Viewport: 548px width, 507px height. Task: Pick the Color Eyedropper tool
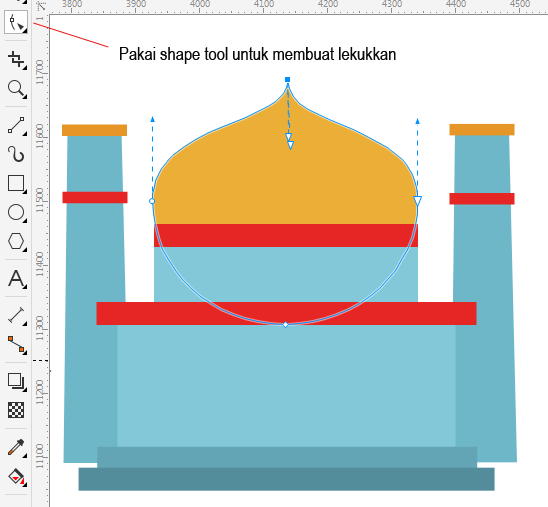(16, 448)
